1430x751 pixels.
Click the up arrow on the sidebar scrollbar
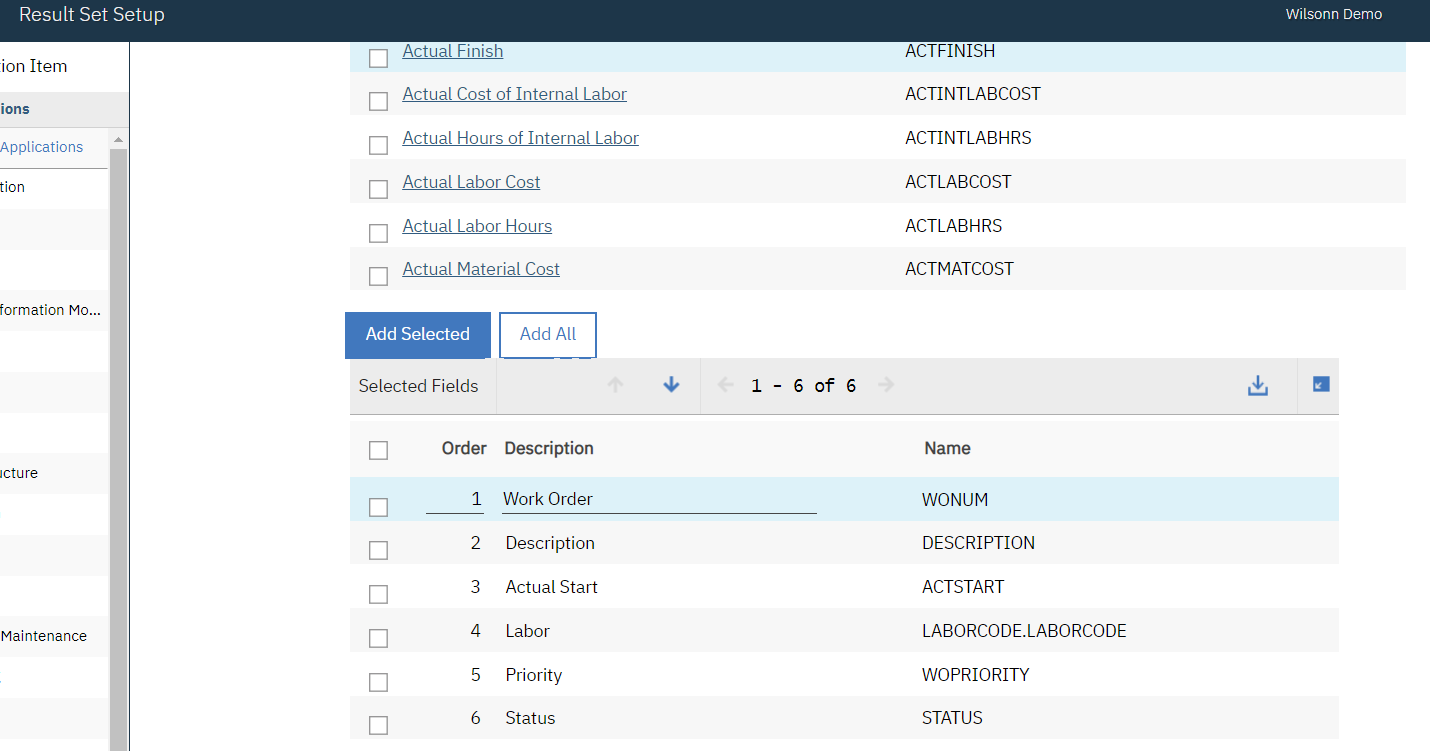[x=120, y=141]
